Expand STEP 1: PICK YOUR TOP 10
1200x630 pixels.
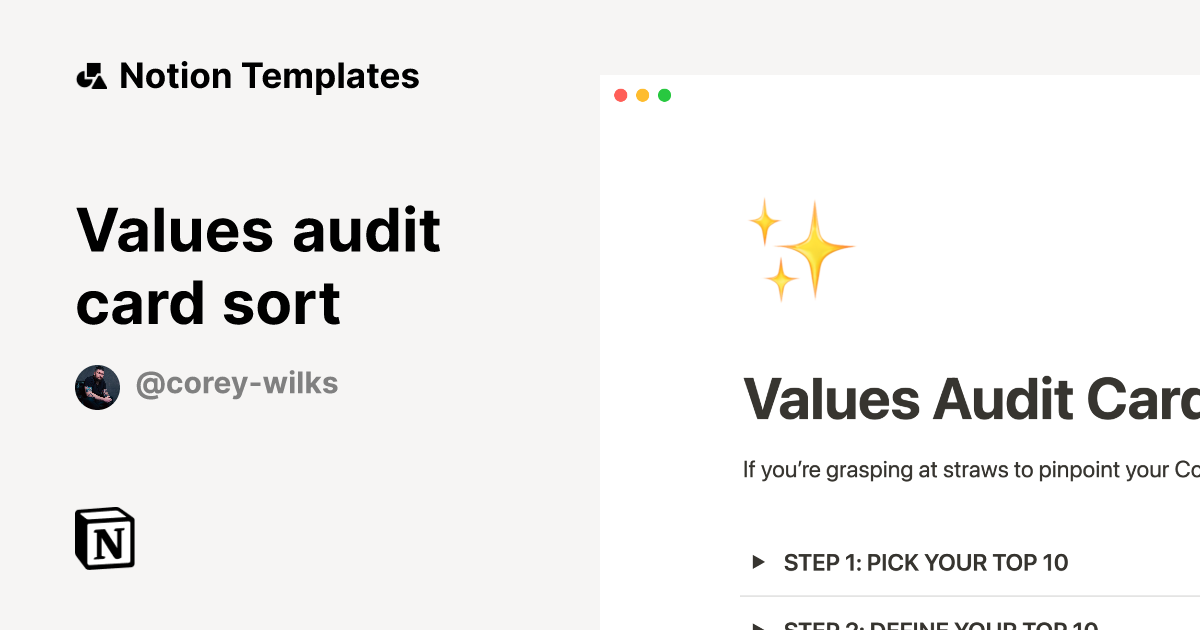tap(925, 563)
